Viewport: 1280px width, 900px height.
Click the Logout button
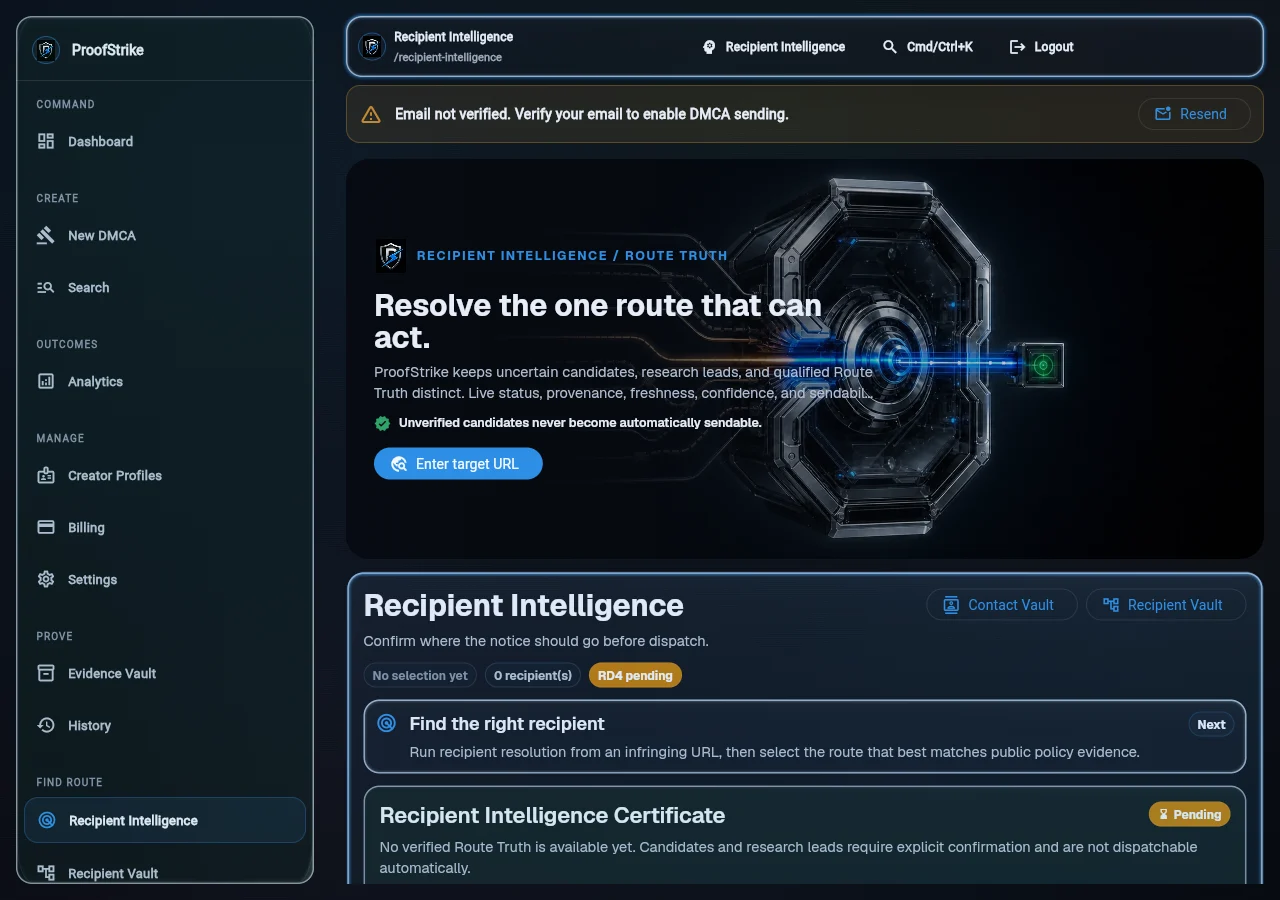[1042, 47]
